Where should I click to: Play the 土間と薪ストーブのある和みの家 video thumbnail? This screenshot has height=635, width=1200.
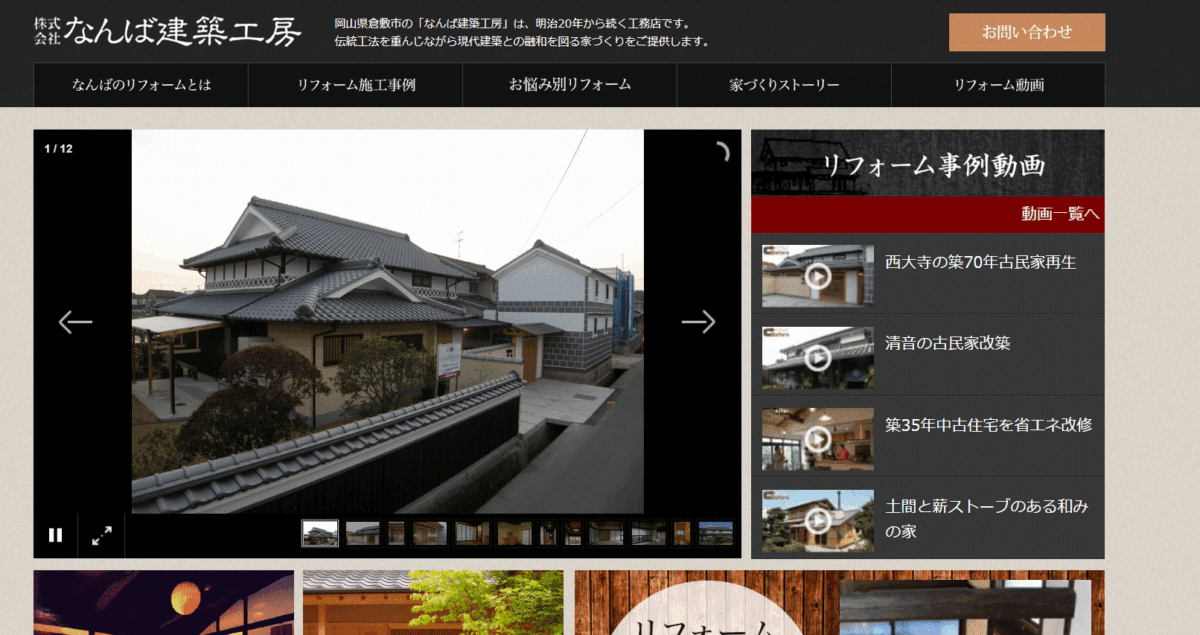(x=818, y=520)
